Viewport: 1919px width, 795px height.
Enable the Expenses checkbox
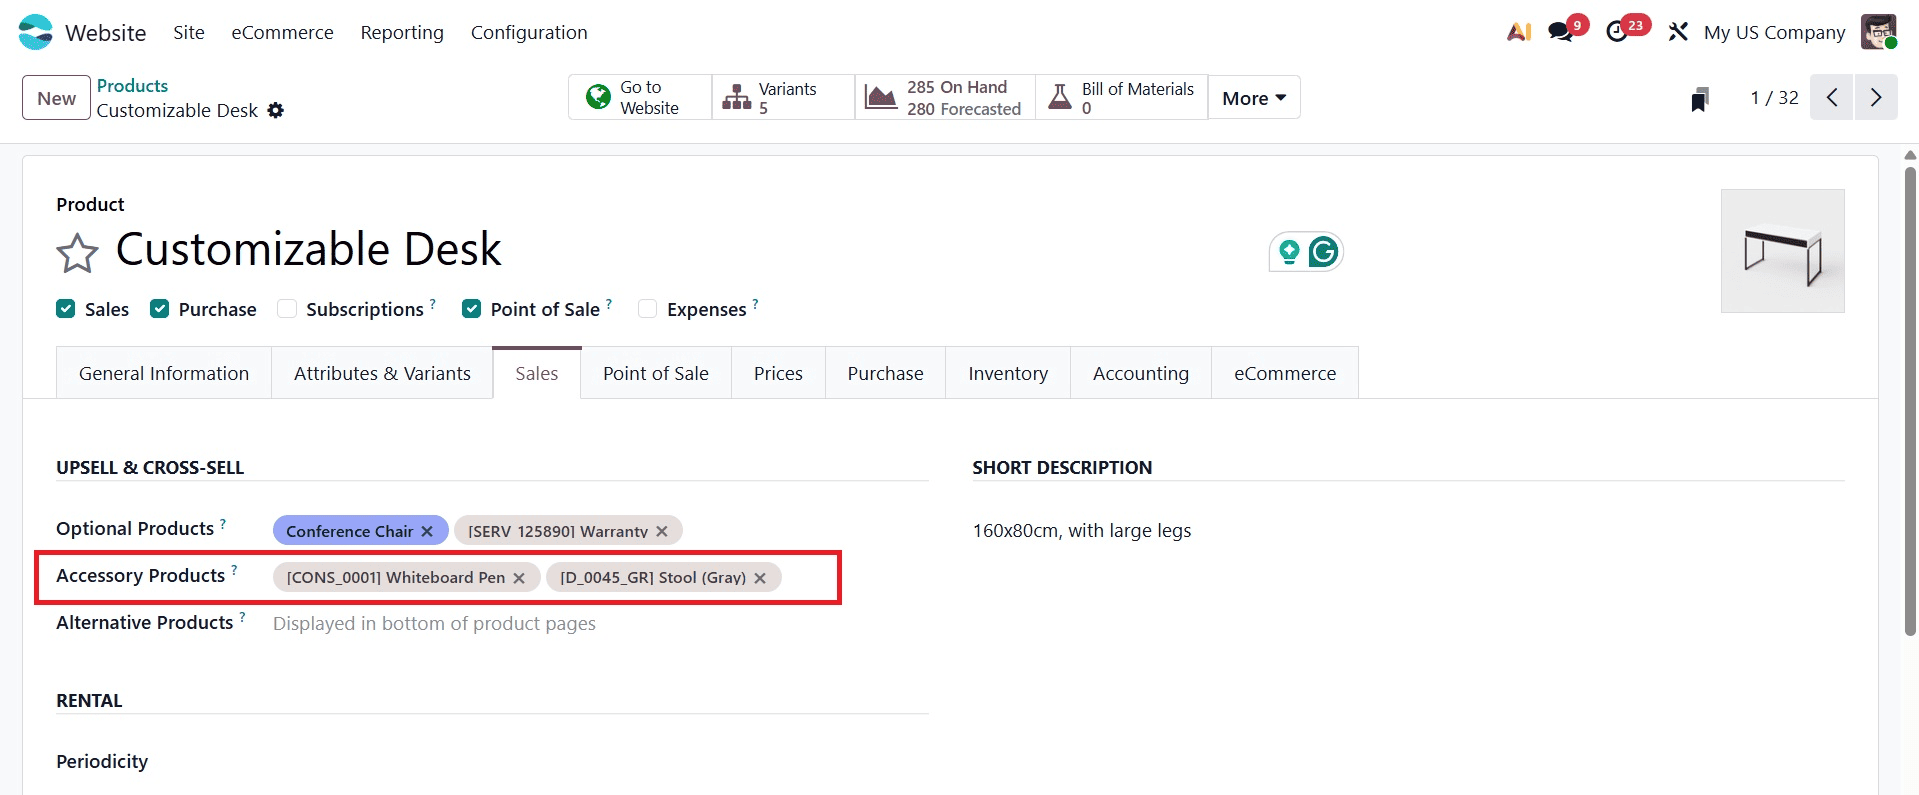648,309
